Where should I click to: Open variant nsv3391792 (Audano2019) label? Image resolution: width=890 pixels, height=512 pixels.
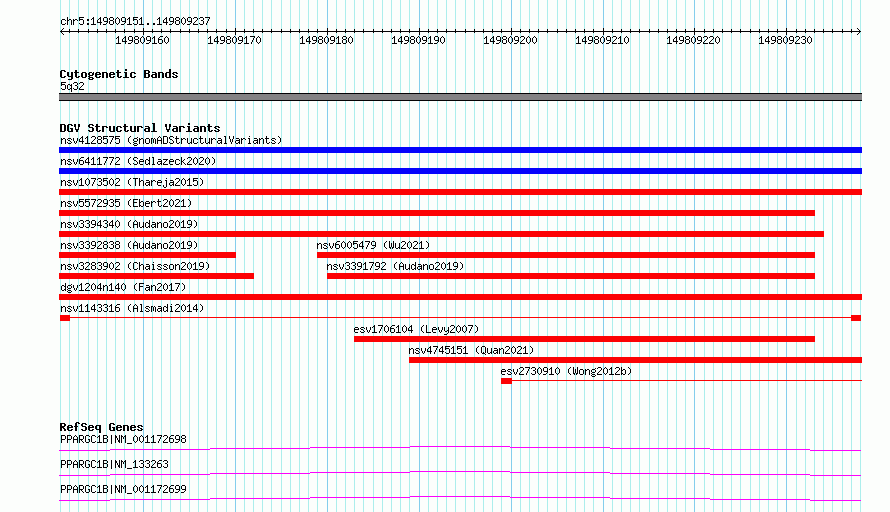(395, 266)
